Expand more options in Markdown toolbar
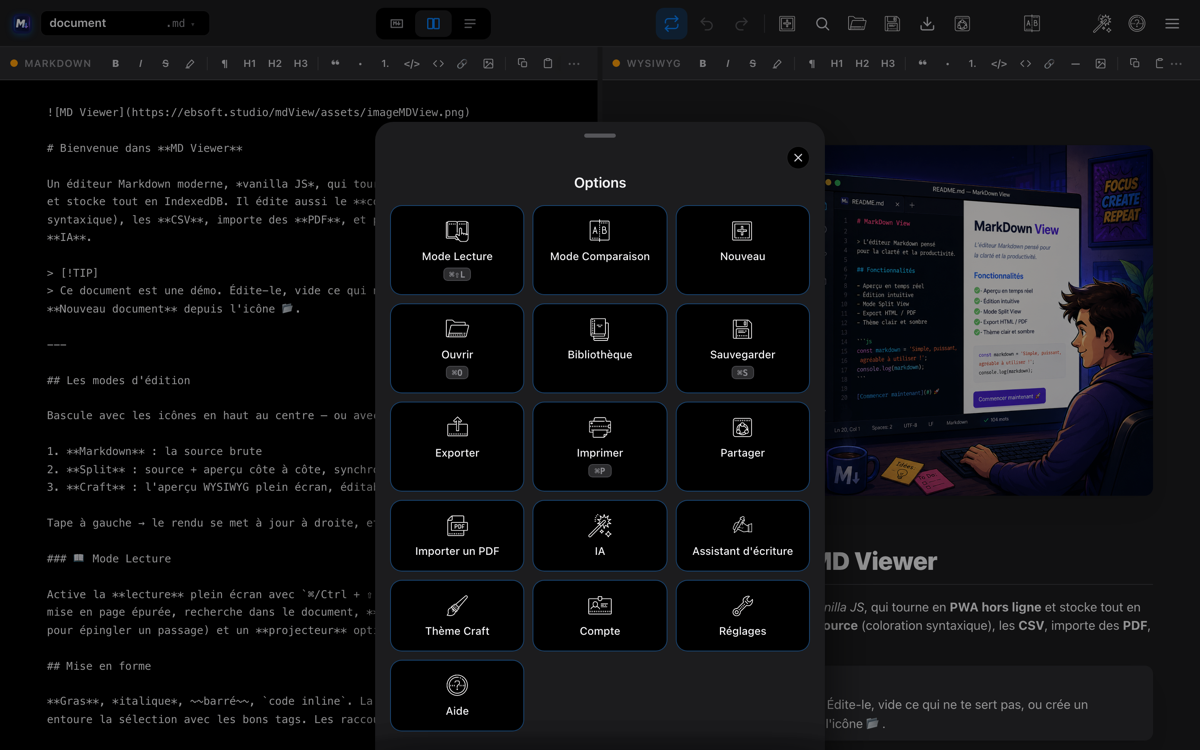Screen dimensions: 1200x750 574,63
